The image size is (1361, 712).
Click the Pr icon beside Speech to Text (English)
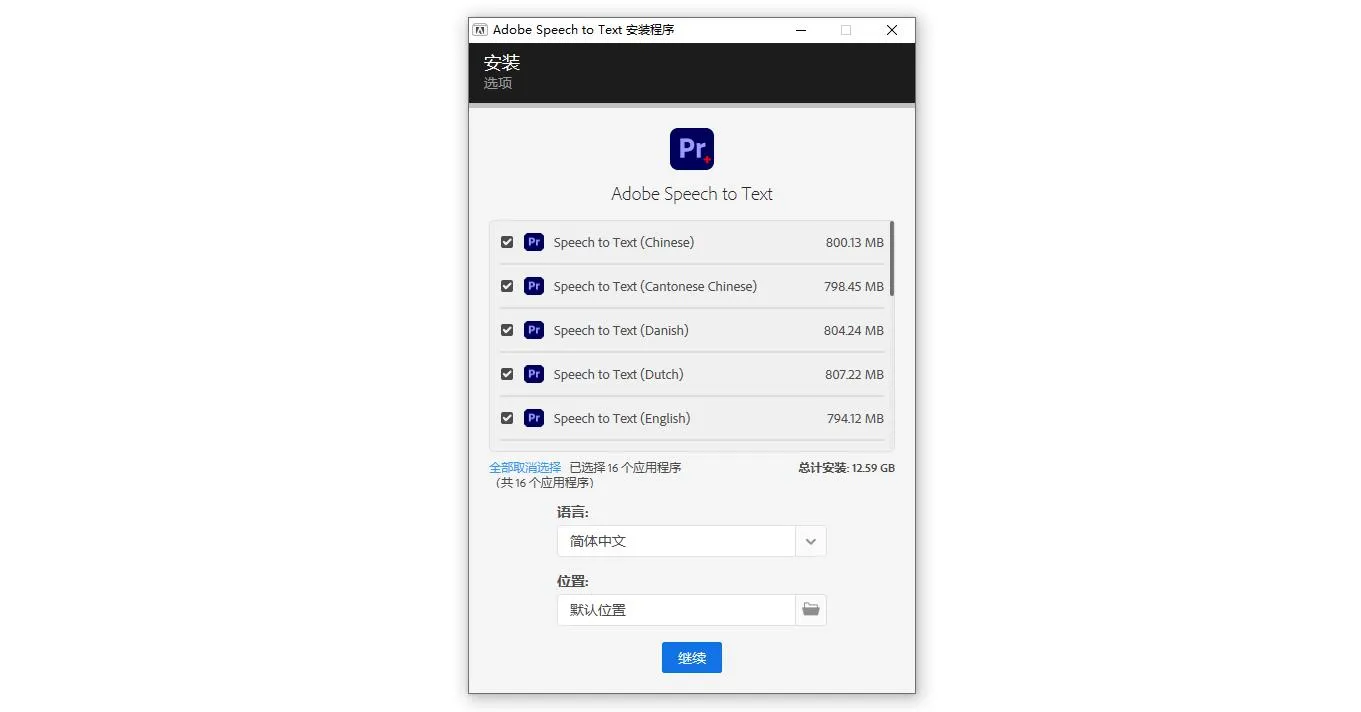point(534,418)
